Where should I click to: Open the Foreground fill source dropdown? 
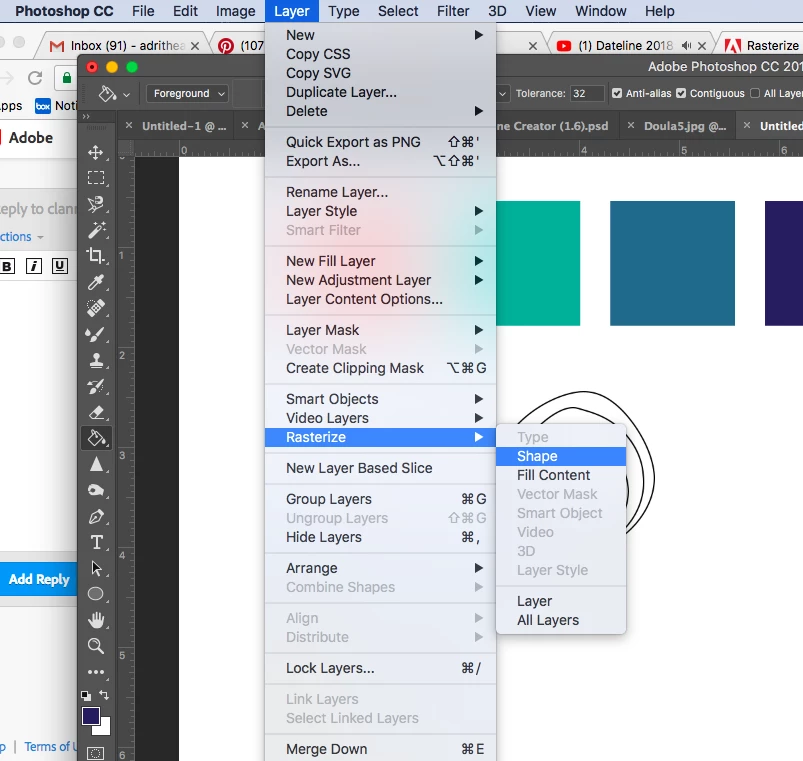(x=187, y=94)
